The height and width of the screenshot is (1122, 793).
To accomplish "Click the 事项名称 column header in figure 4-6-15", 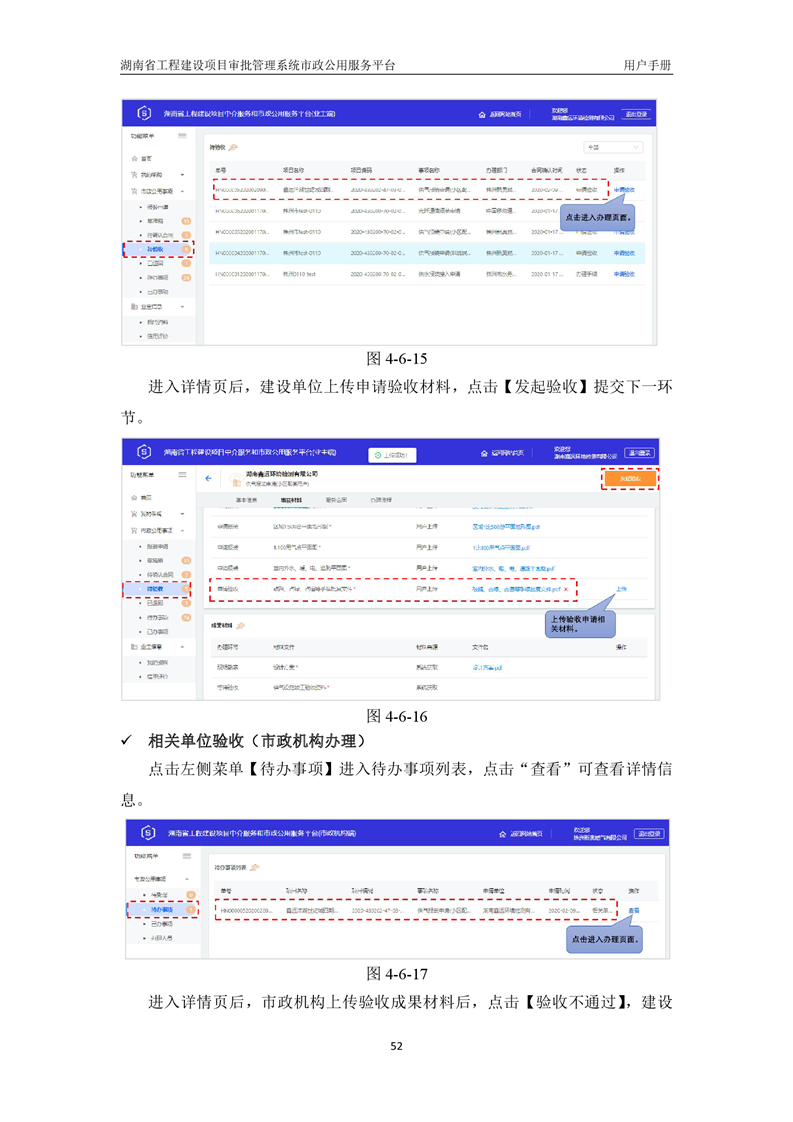I will click(x=429, y=170).
